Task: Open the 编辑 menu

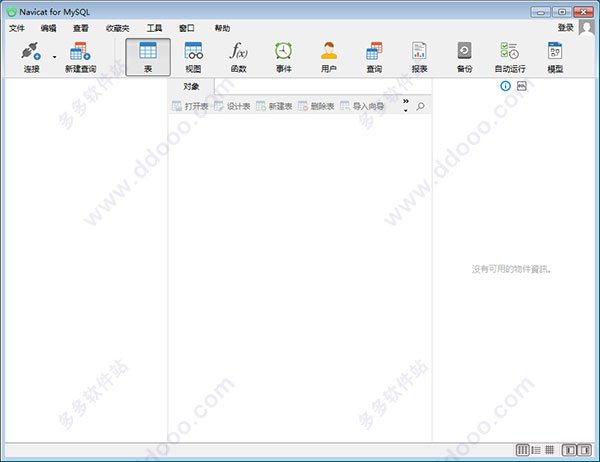Action: click(x=49, y=28)
